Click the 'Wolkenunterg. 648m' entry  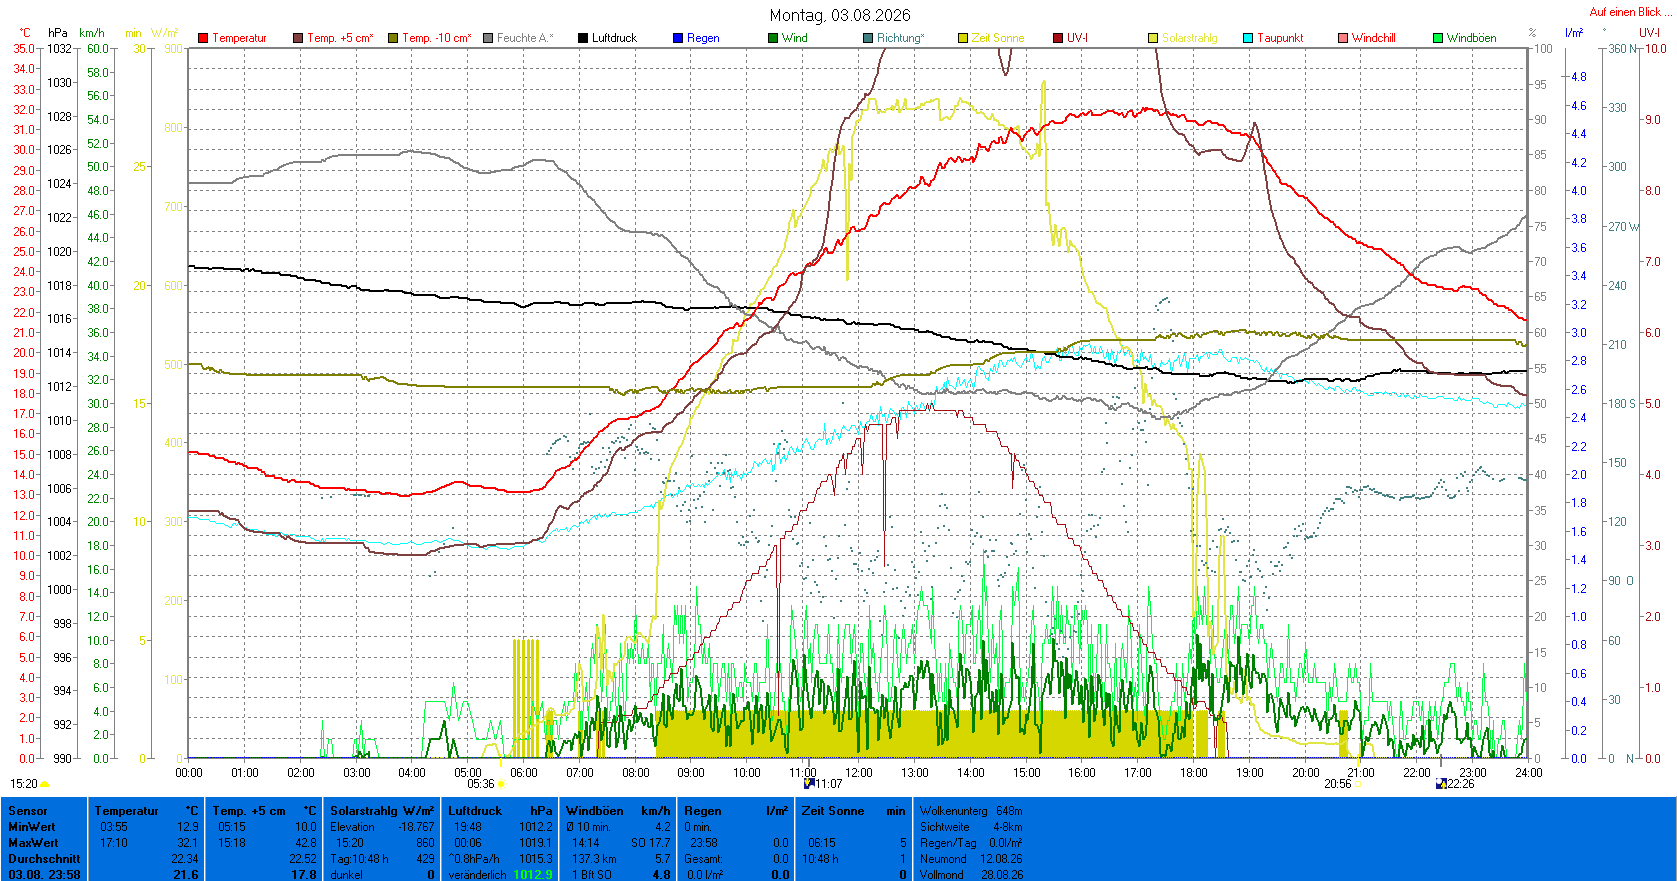[971, 811]
